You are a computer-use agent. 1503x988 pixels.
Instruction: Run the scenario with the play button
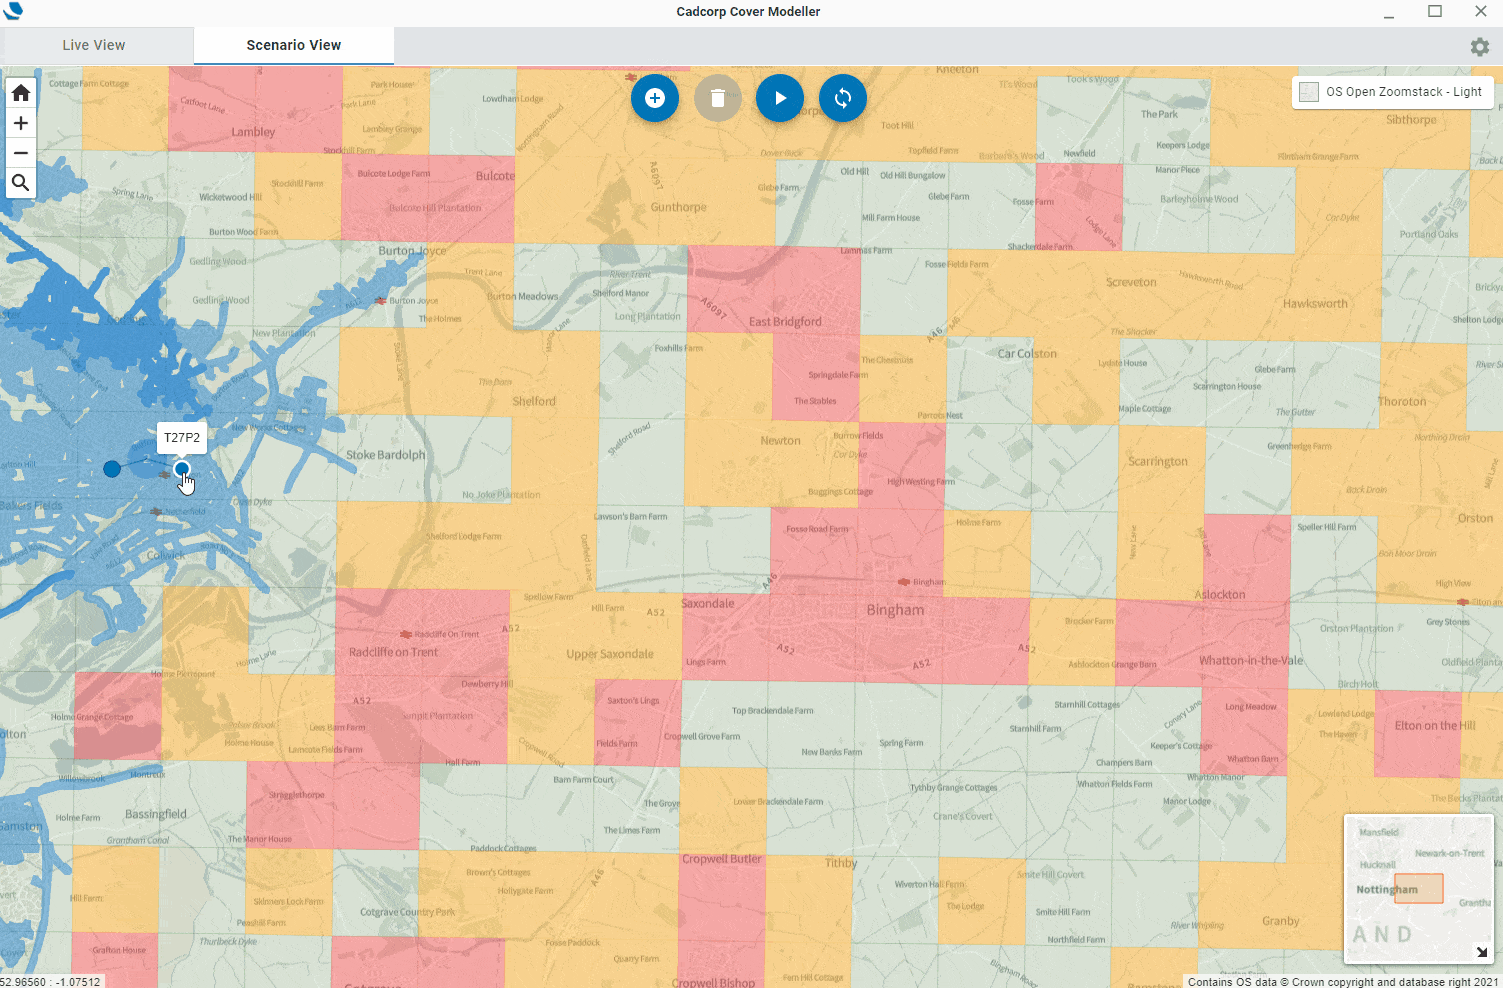tap(780, 98)
